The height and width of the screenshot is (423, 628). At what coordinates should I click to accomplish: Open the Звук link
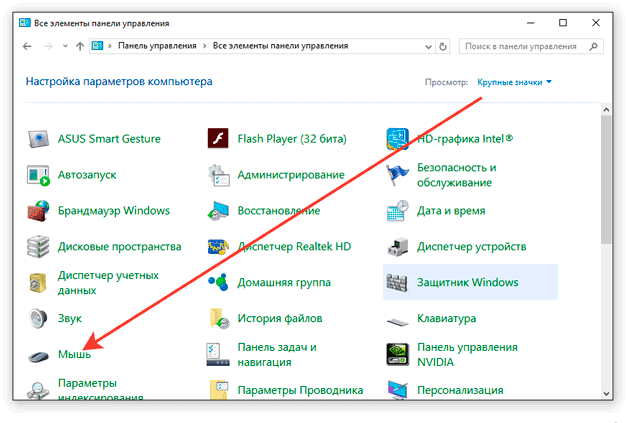70,318
